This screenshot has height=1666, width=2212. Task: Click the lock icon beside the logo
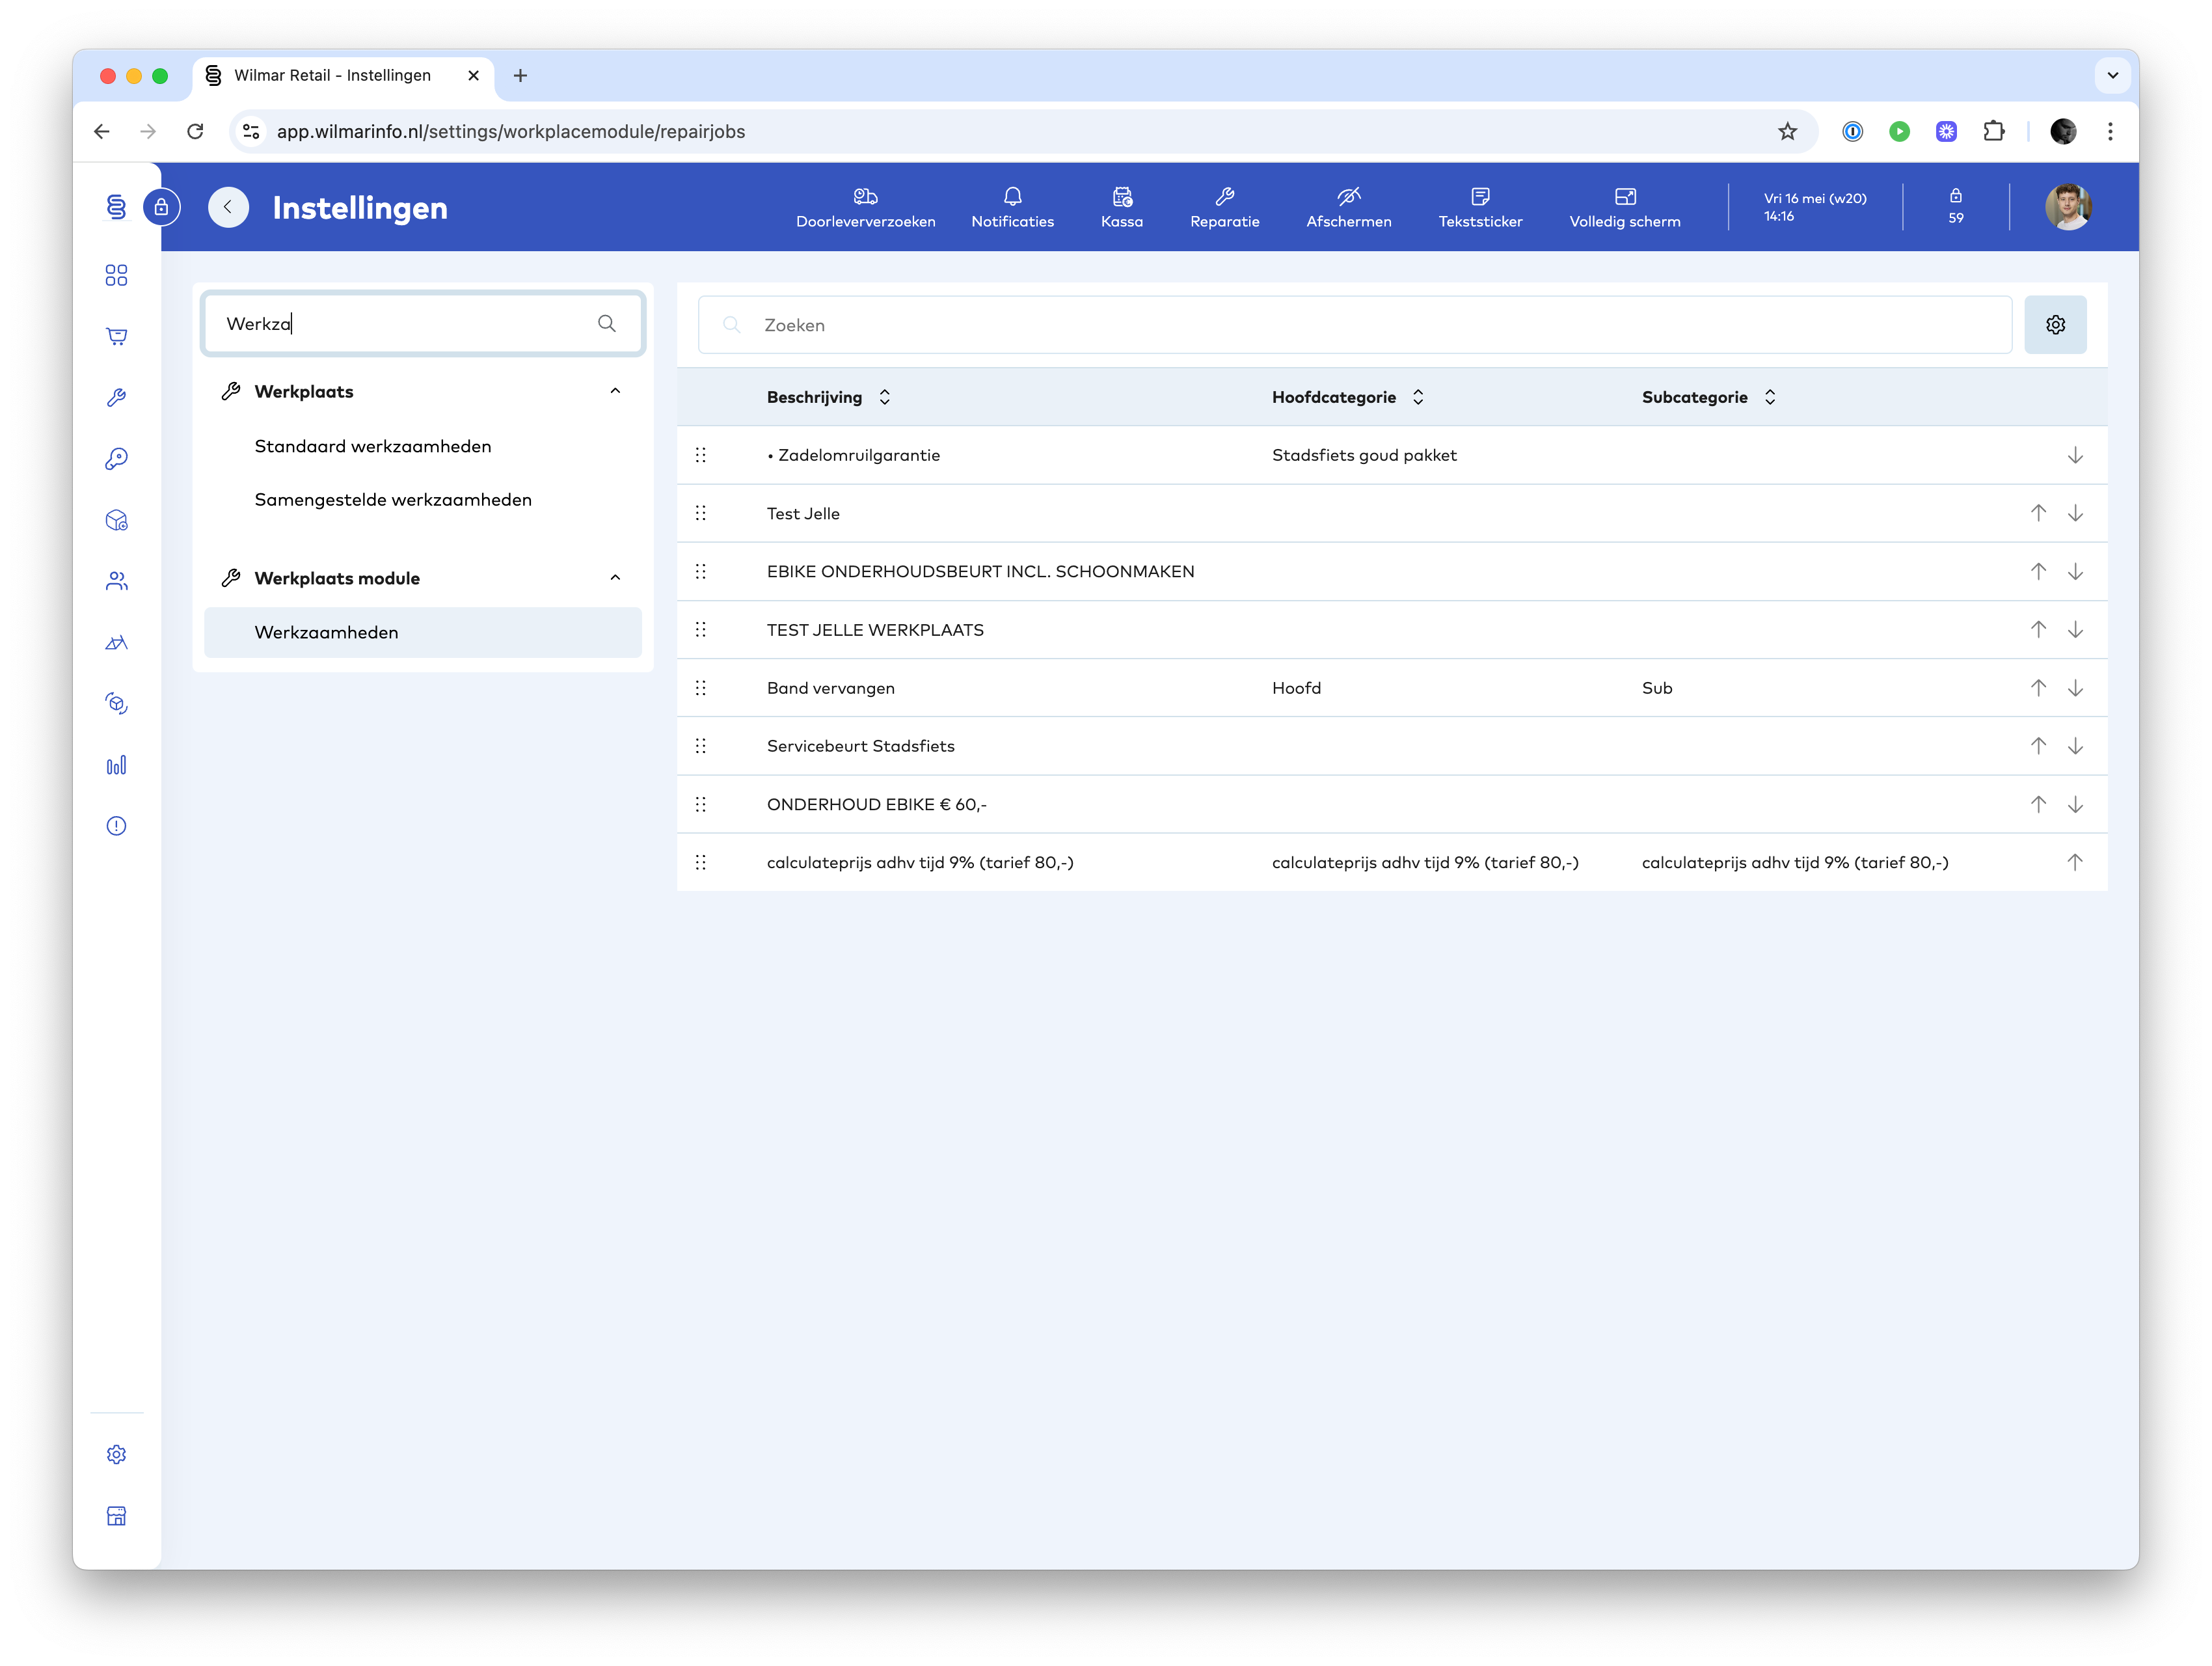click(x=161, y=207)
